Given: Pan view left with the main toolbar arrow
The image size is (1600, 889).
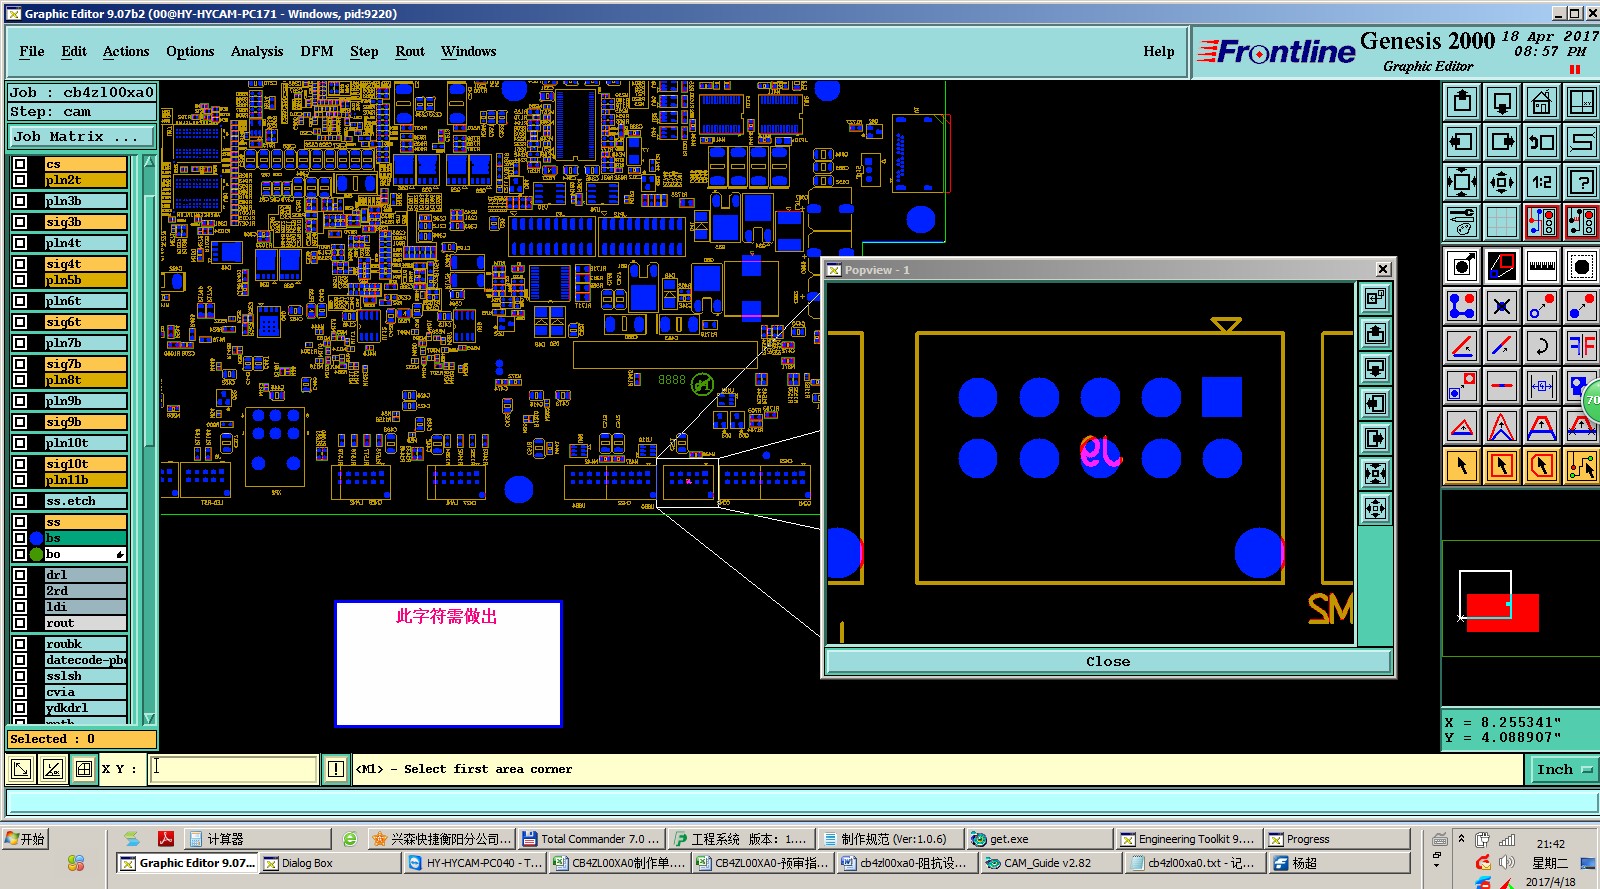Looking at the screenshot, I should (1462, 142).
